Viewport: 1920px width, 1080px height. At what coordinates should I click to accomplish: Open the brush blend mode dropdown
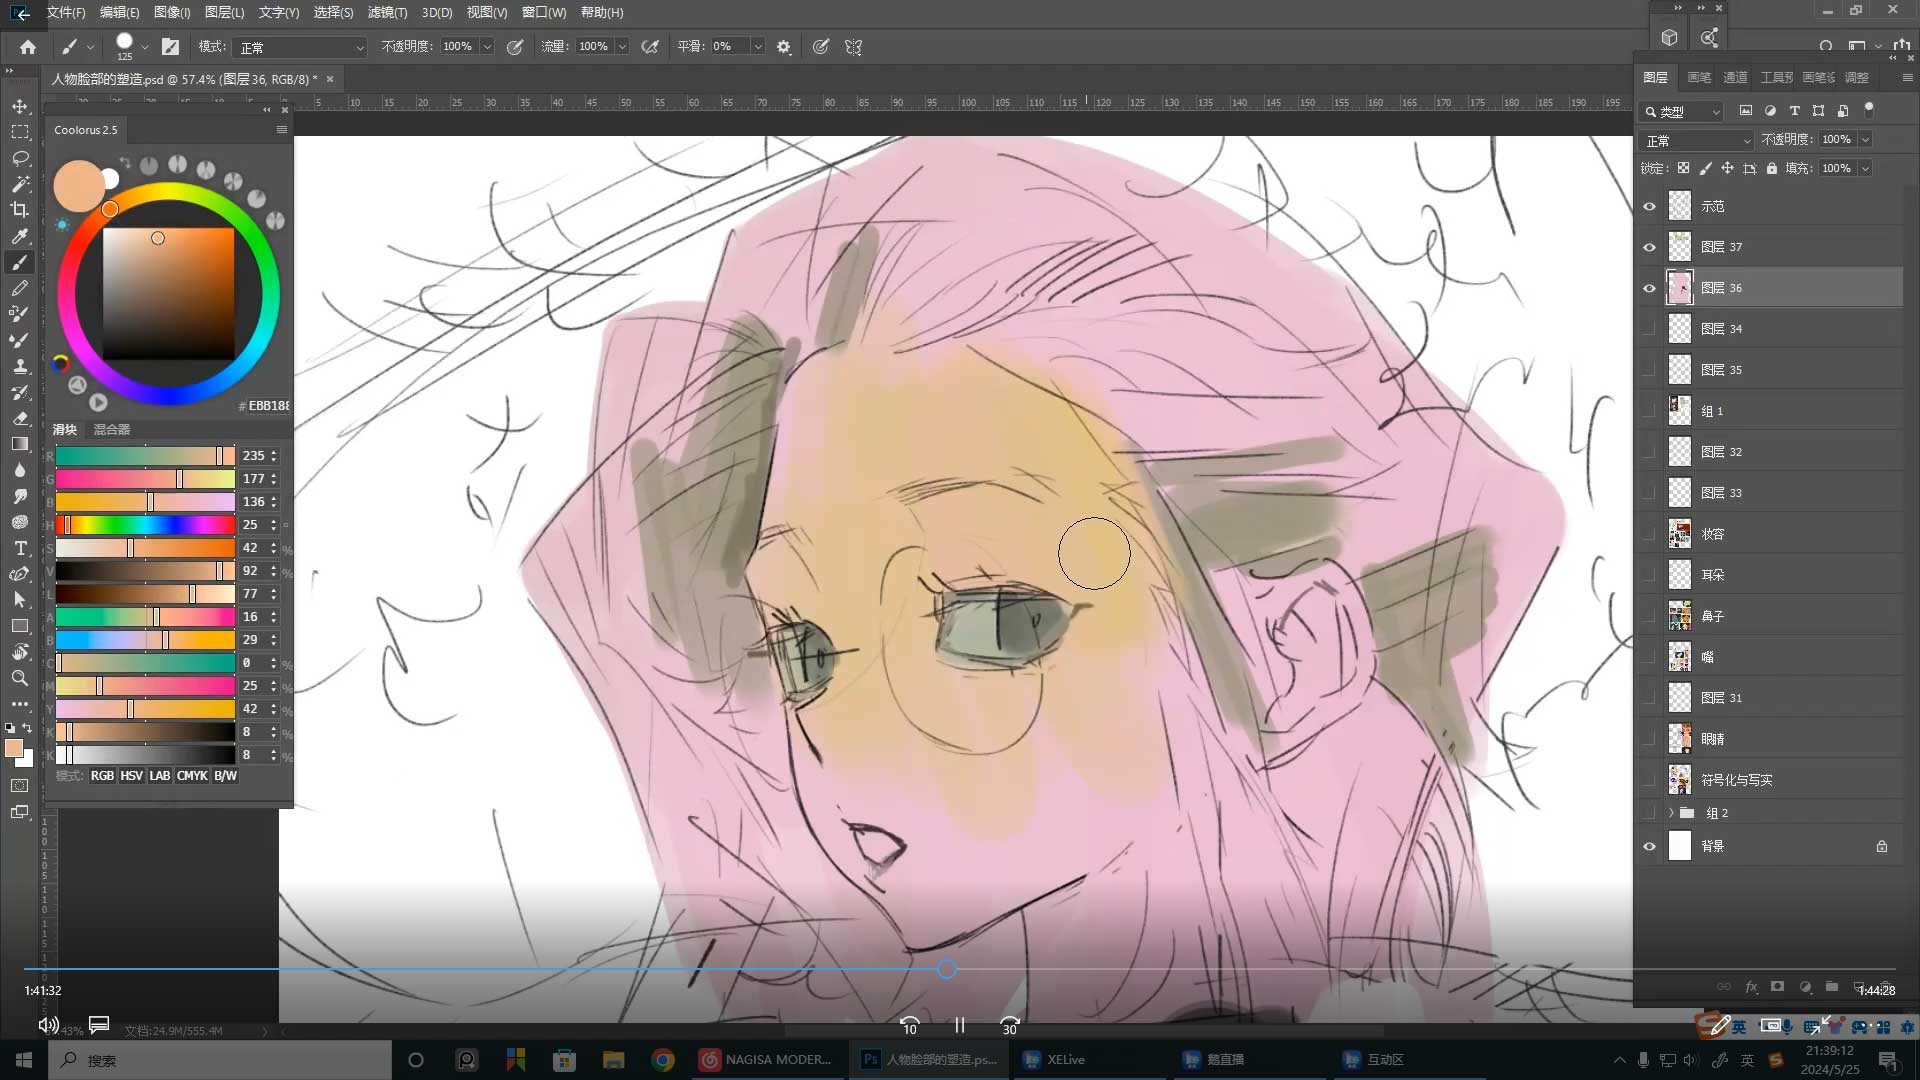coord(300,47)
